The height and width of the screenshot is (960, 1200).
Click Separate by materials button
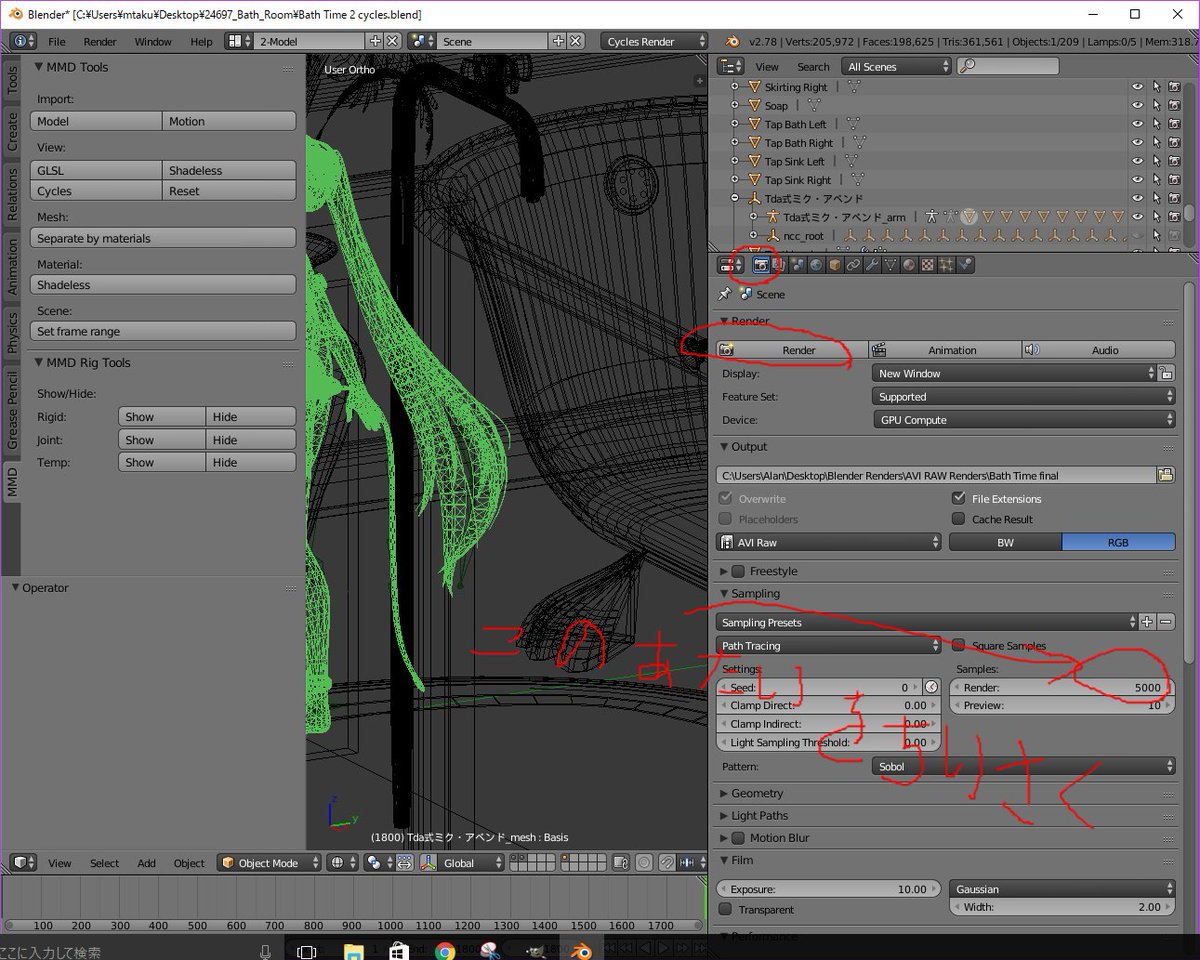coord(163,238)
